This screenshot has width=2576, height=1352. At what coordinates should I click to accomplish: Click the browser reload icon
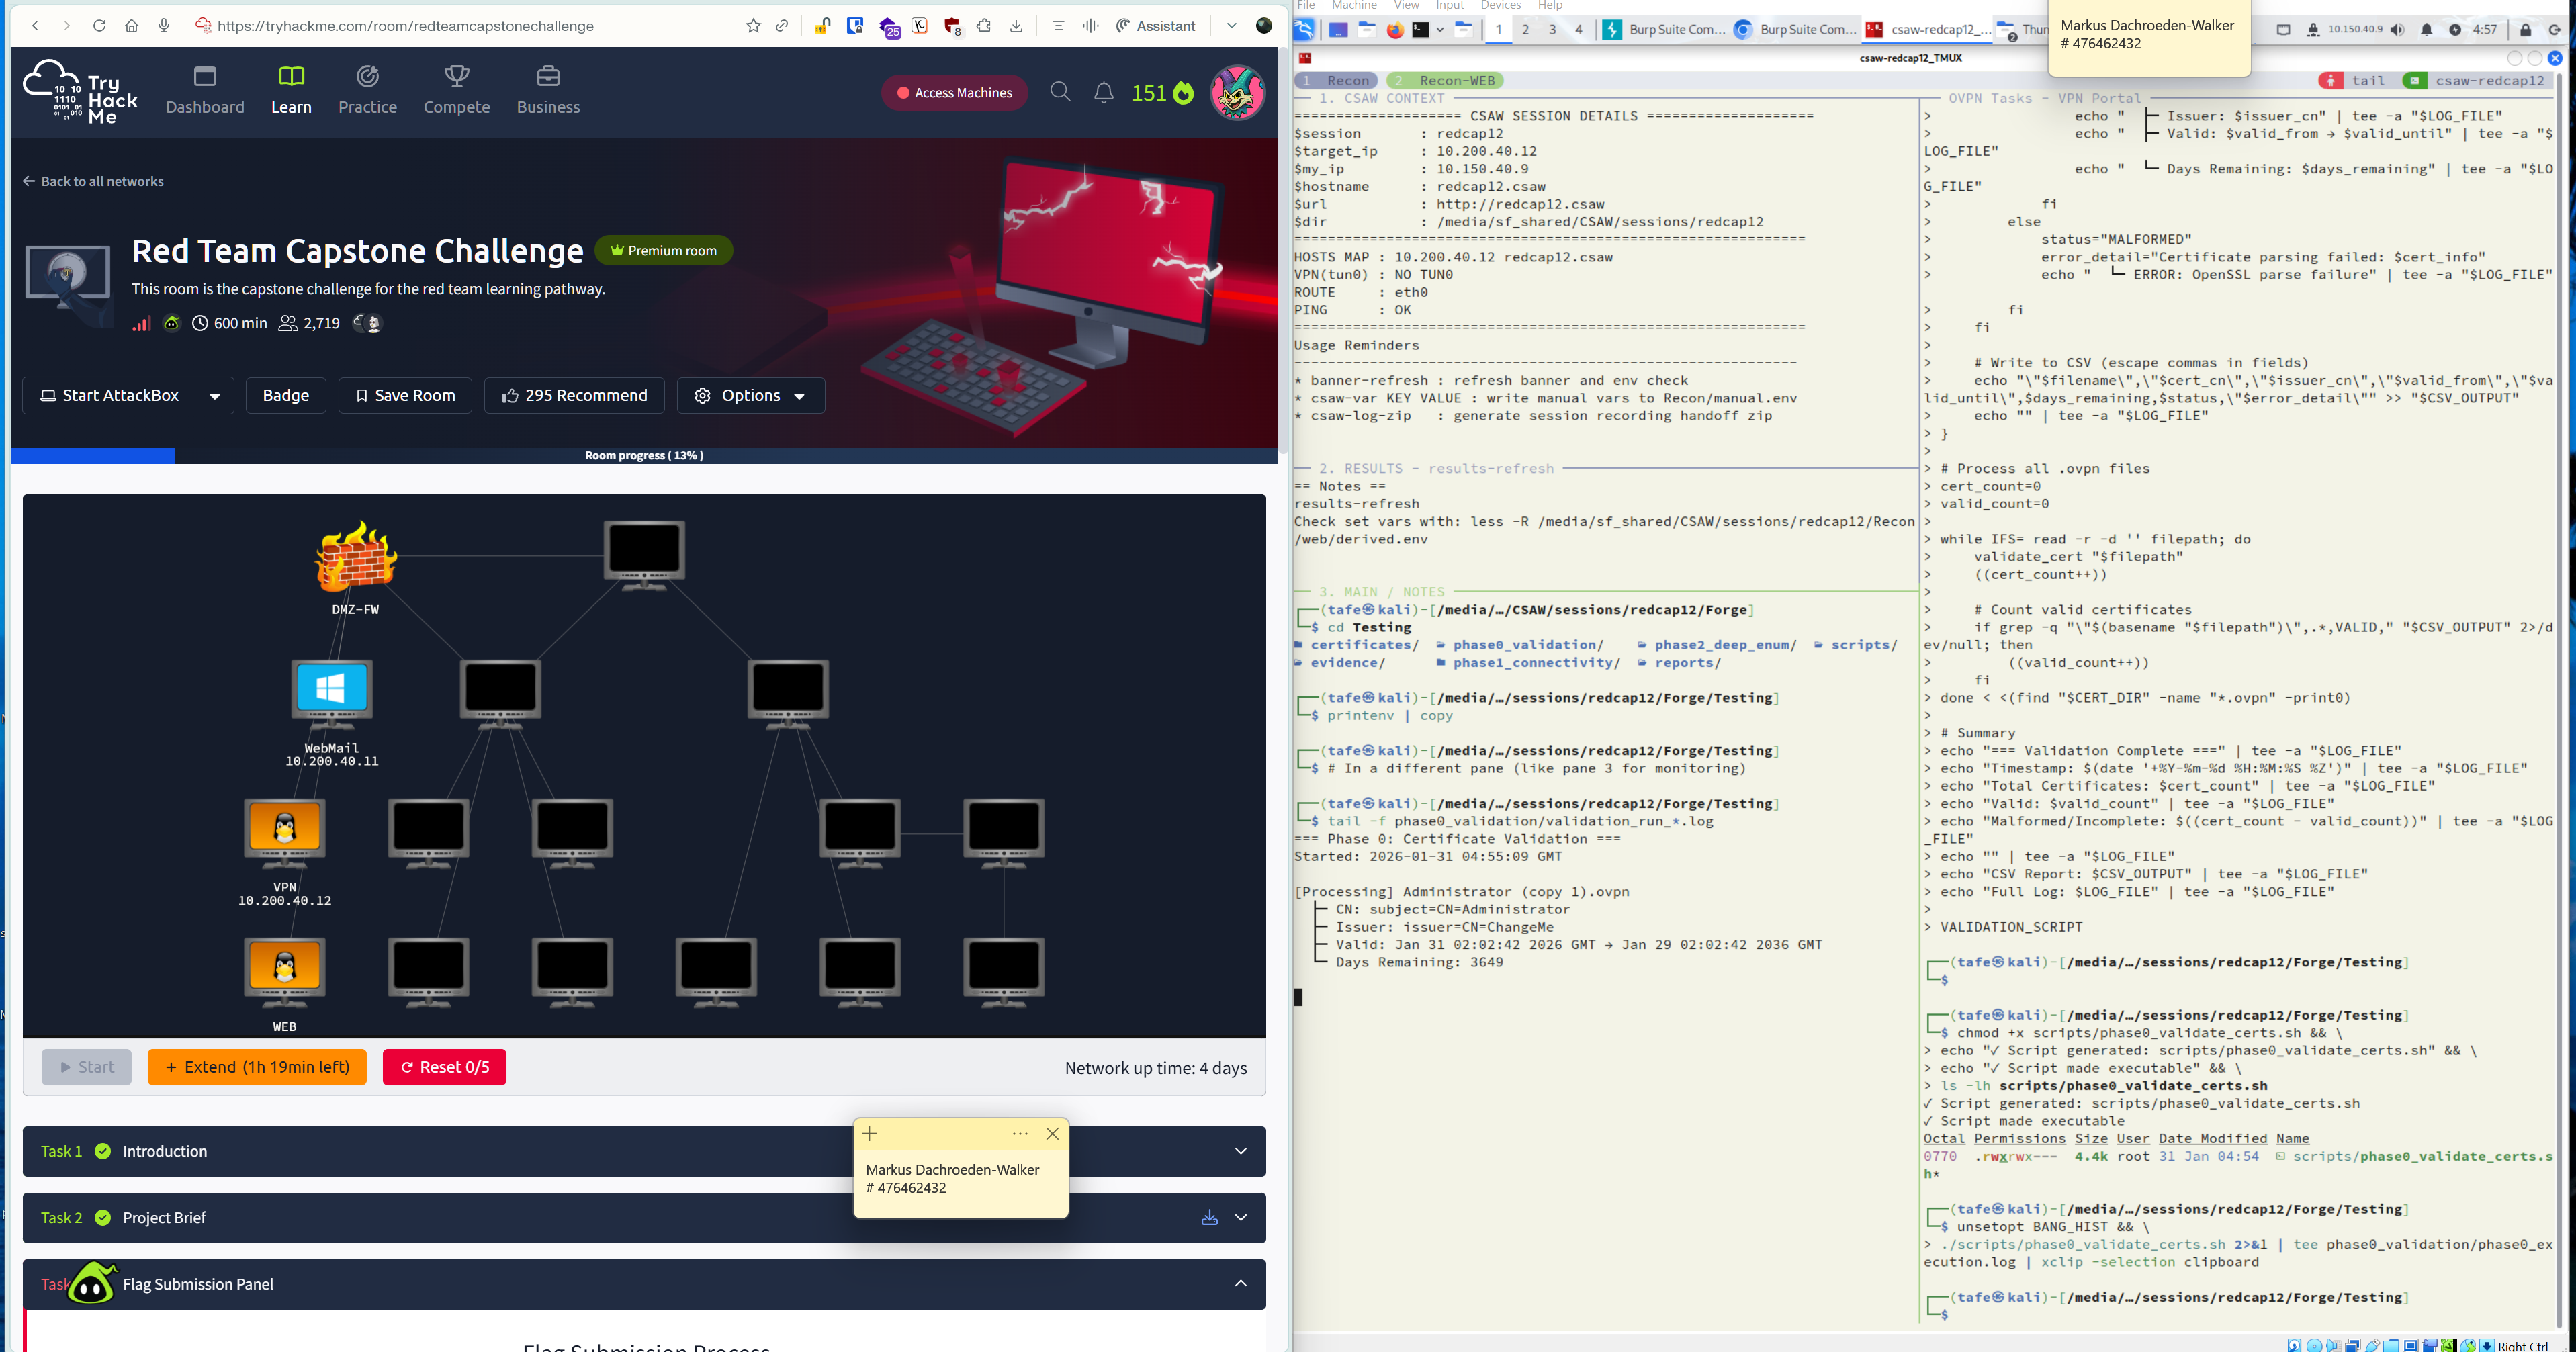coord(99,26)
